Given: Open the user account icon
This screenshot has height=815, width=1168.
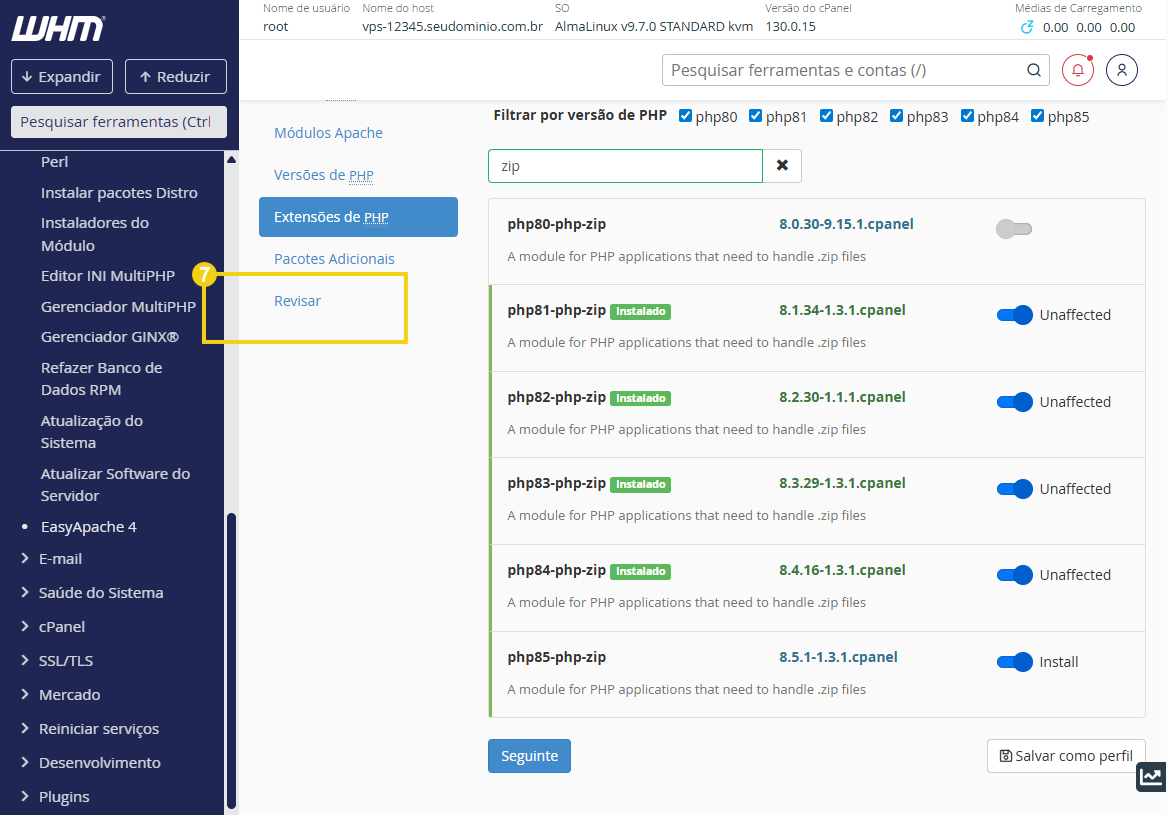Looking at the screenshot, I should 1122,70.
